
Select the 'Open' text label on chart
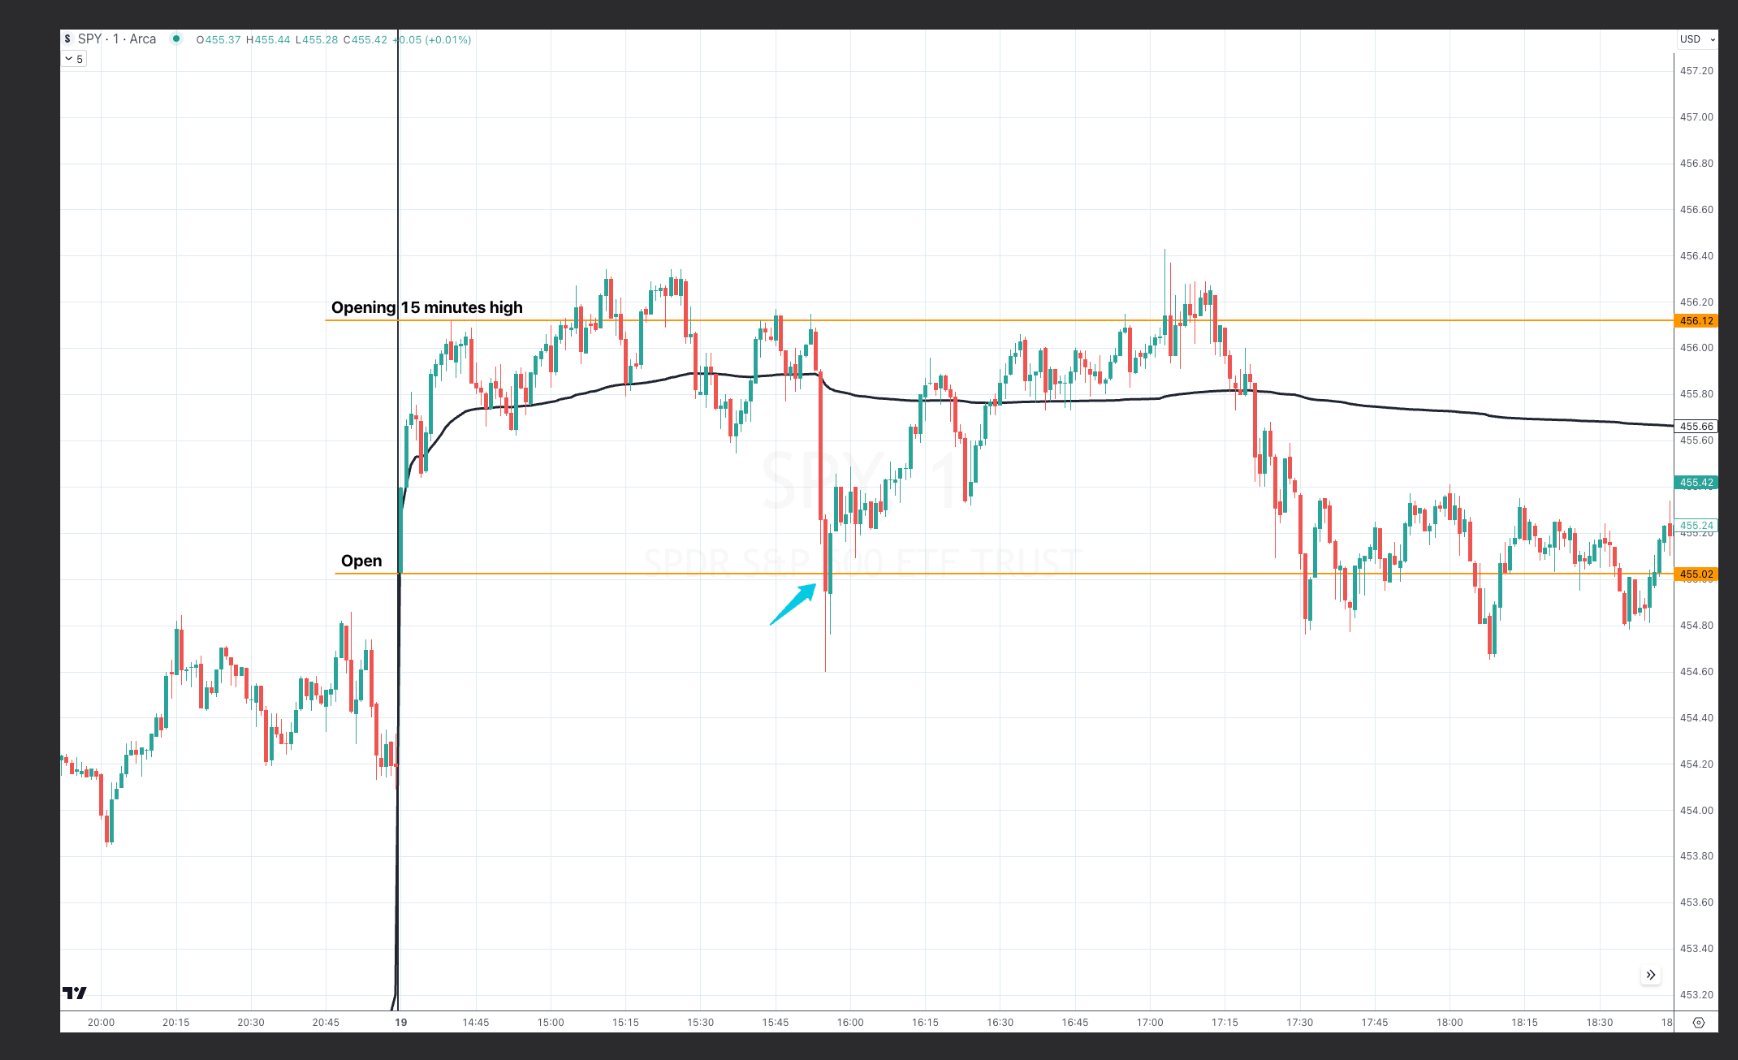coord(361,561)
